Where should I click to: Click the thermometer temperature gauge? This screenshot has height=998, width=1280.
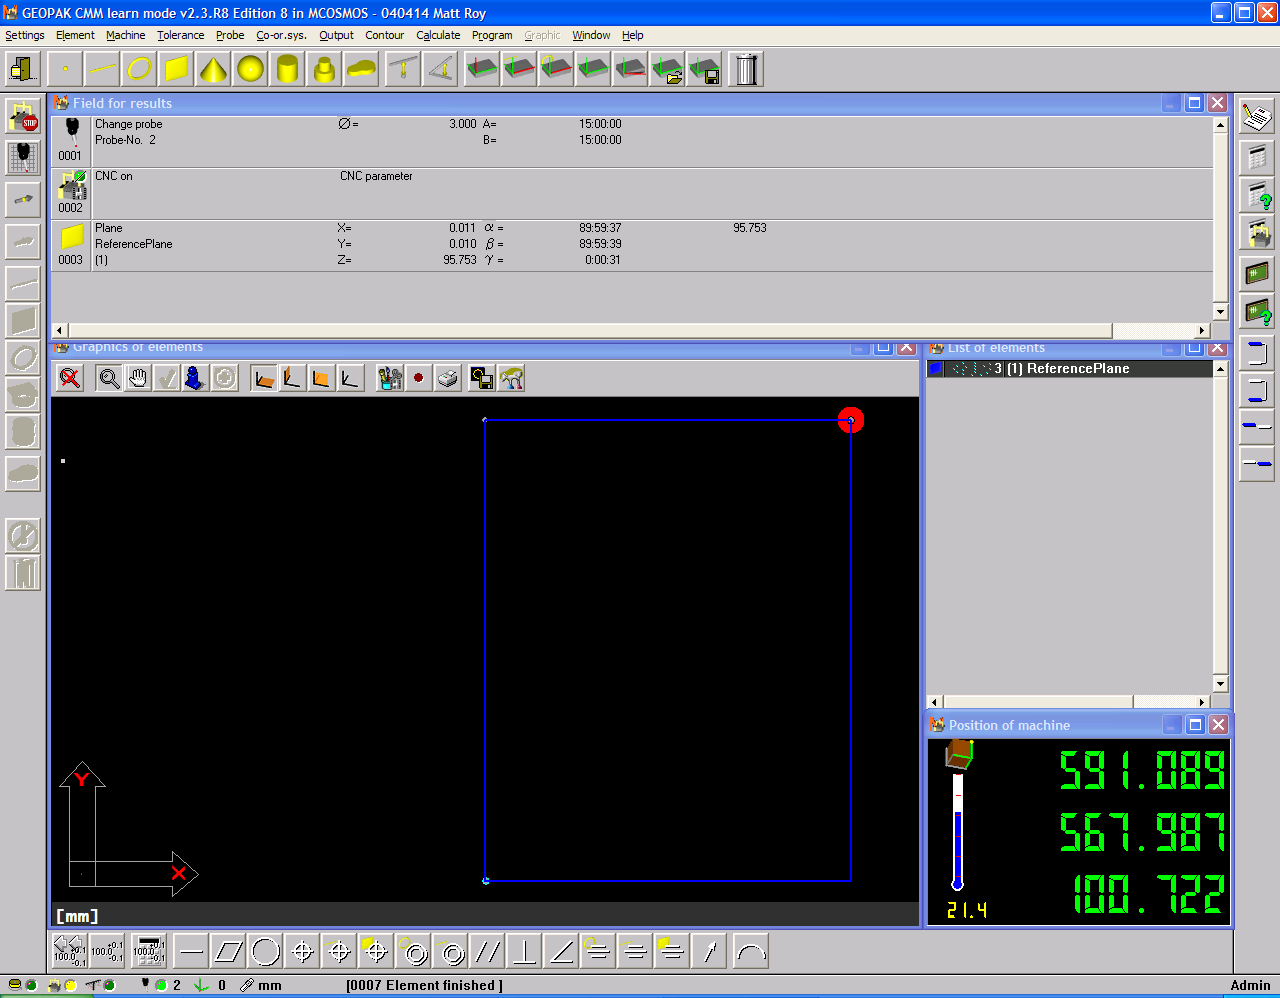(x=957, y=830)
